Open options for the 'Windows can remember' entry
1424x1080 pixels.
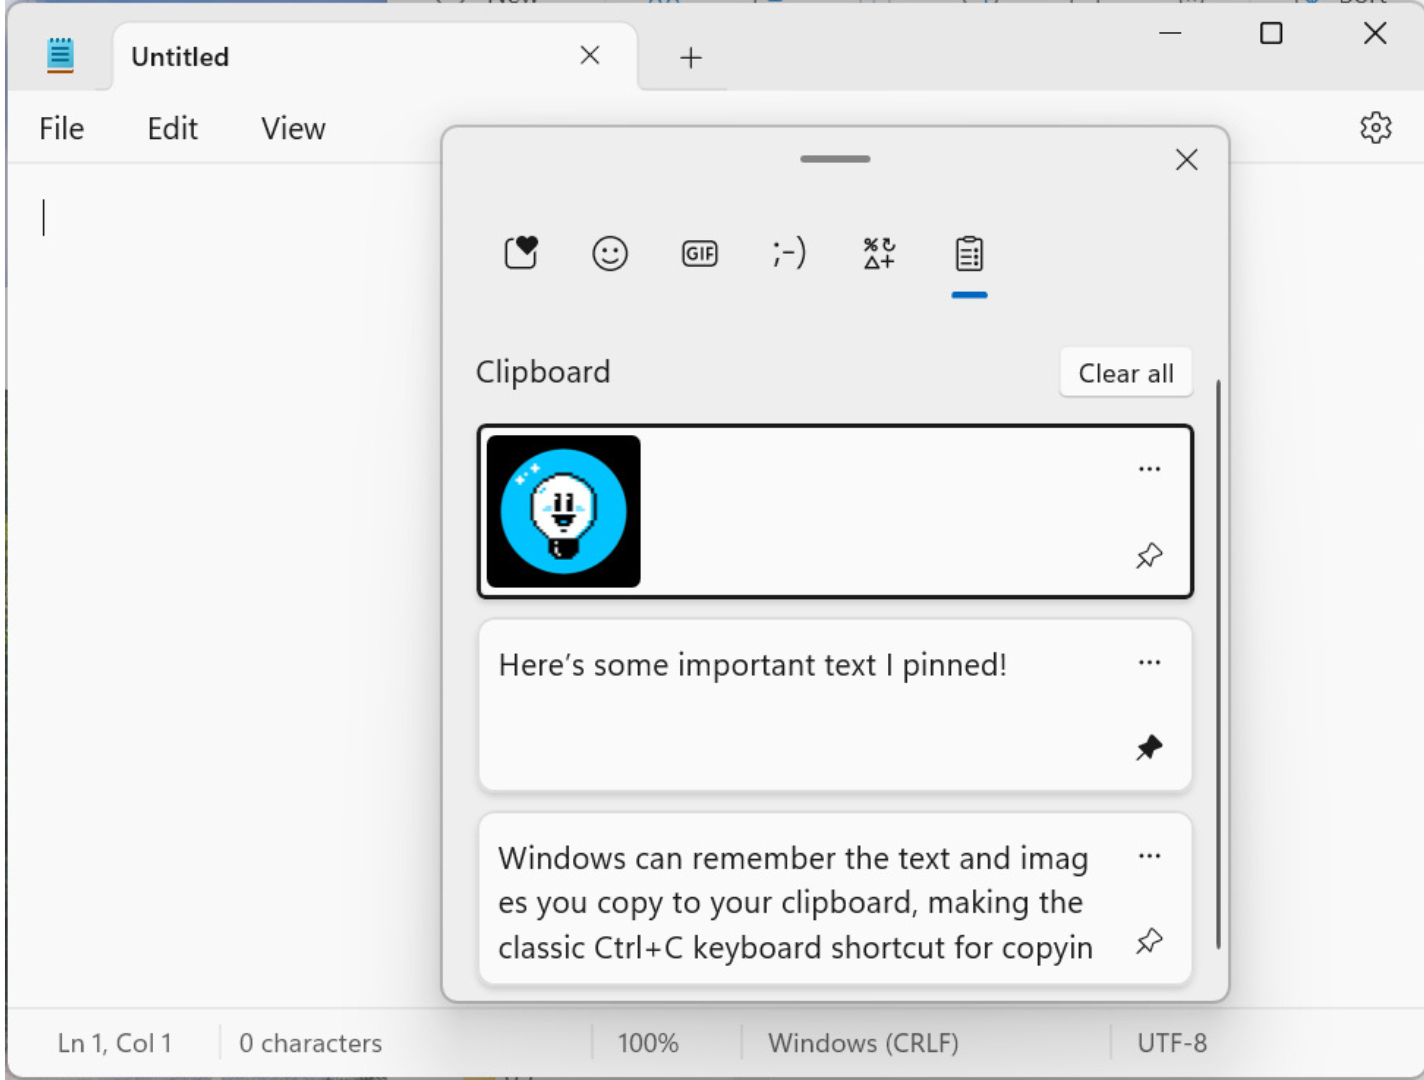point(1150,856)
